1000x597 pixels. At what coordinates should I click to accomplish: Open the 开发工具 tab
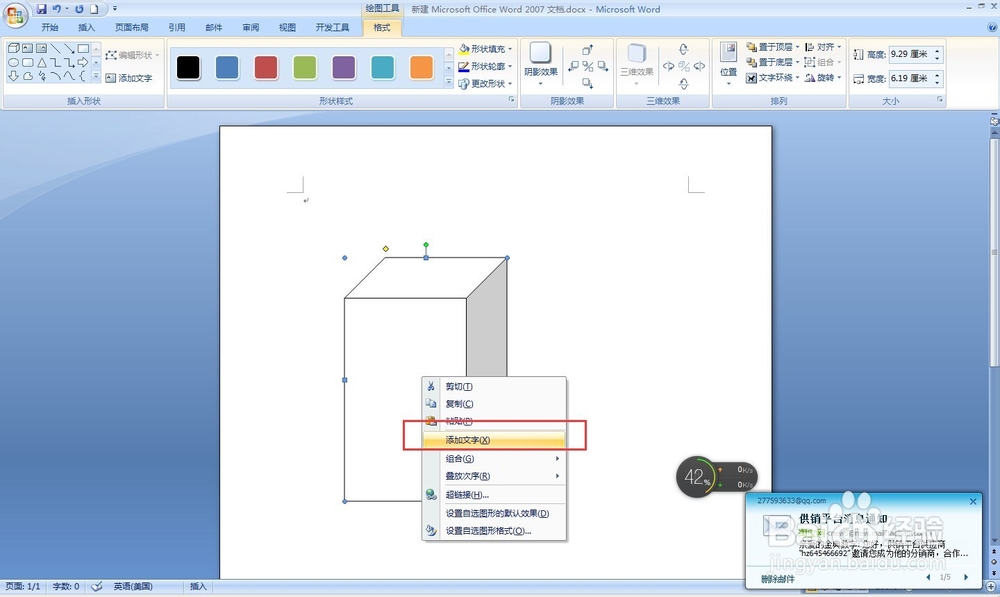(332, 27)
